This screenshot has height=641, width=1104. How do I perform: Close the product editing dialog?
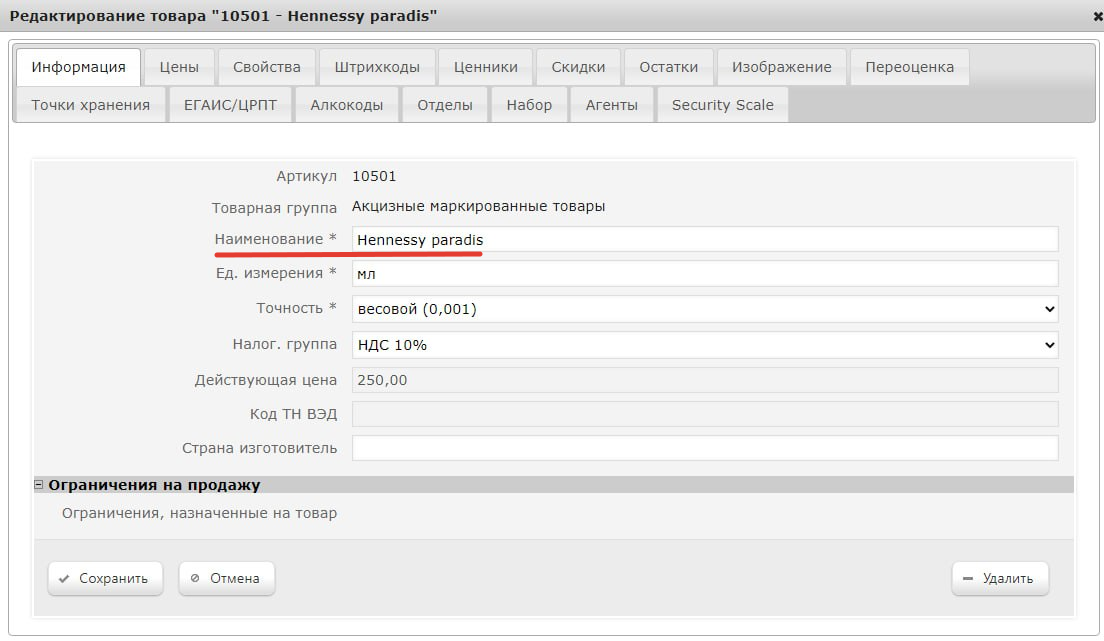(x=1098, y=16)
